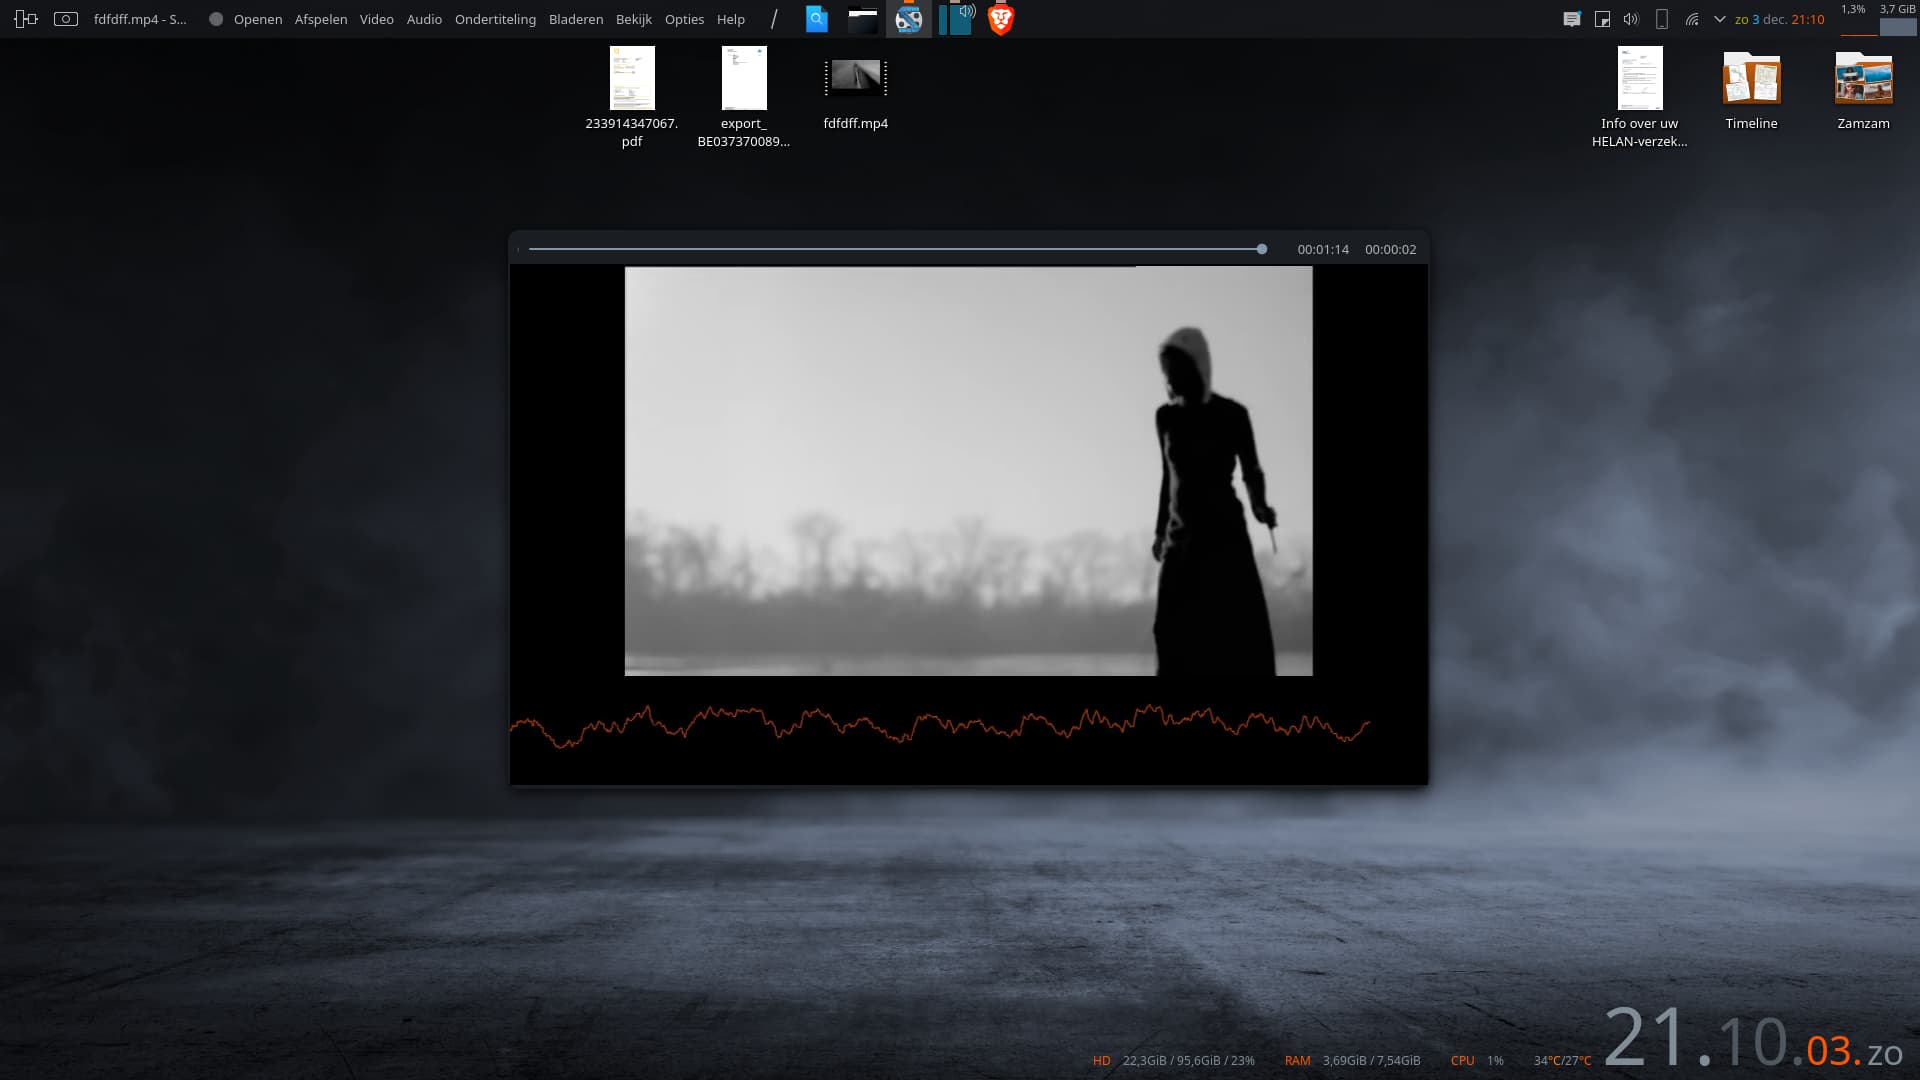1920x1080 pixels.
Task: Click the date and time clock
Action: pos(1779,19)
